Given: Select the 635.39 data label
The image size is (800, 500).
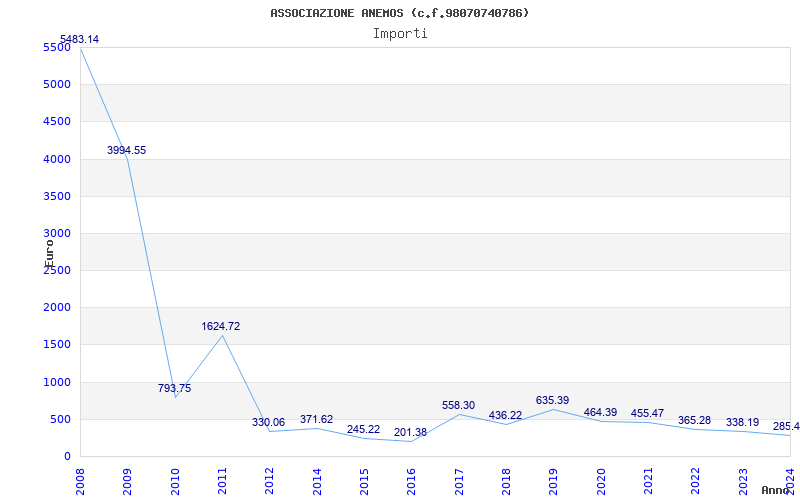Looking at the screenshot, I should pos(553,401).
